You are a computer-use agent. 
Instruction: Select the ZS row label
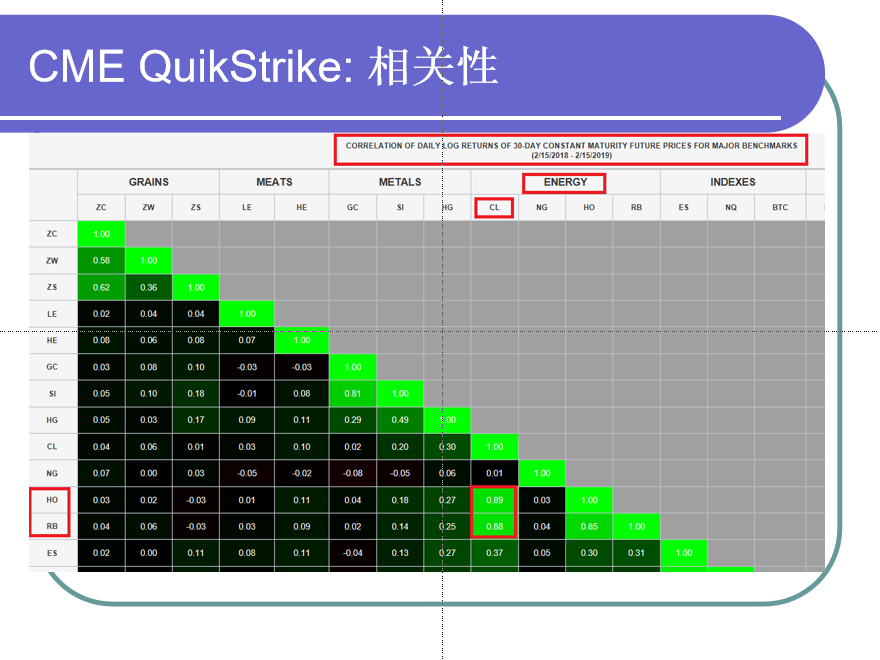(x=52, y=287)
